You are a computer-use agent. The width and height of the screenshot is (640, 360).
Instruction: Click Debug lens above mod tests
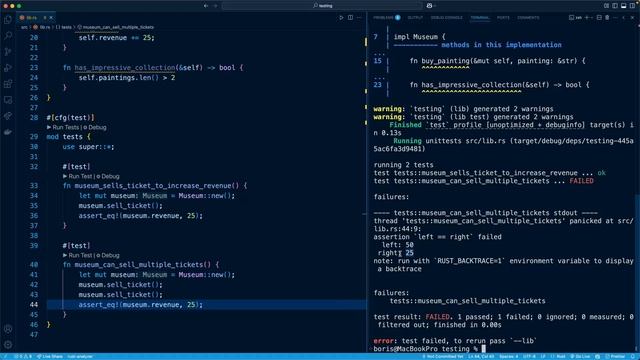[95, 127]
